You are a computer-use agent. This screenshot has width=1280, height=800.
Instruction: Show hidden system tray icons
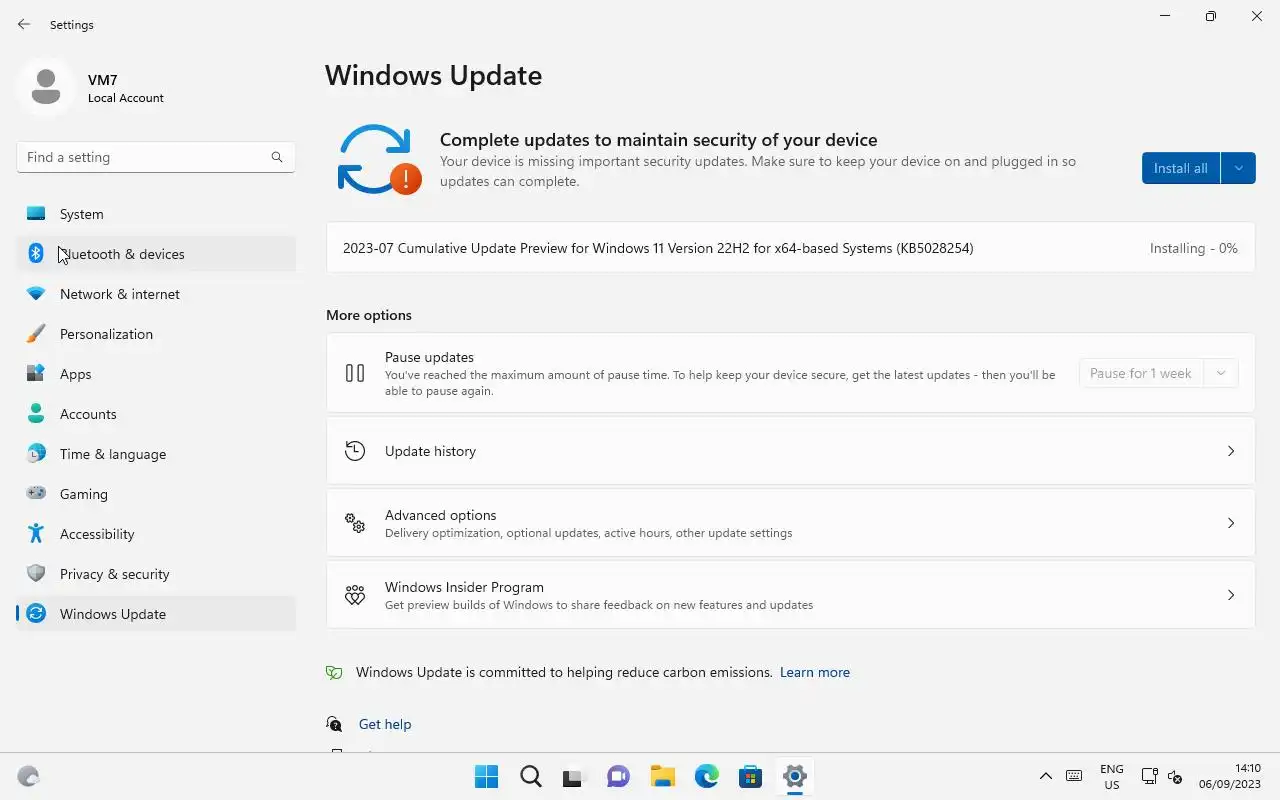[1046, 776]
